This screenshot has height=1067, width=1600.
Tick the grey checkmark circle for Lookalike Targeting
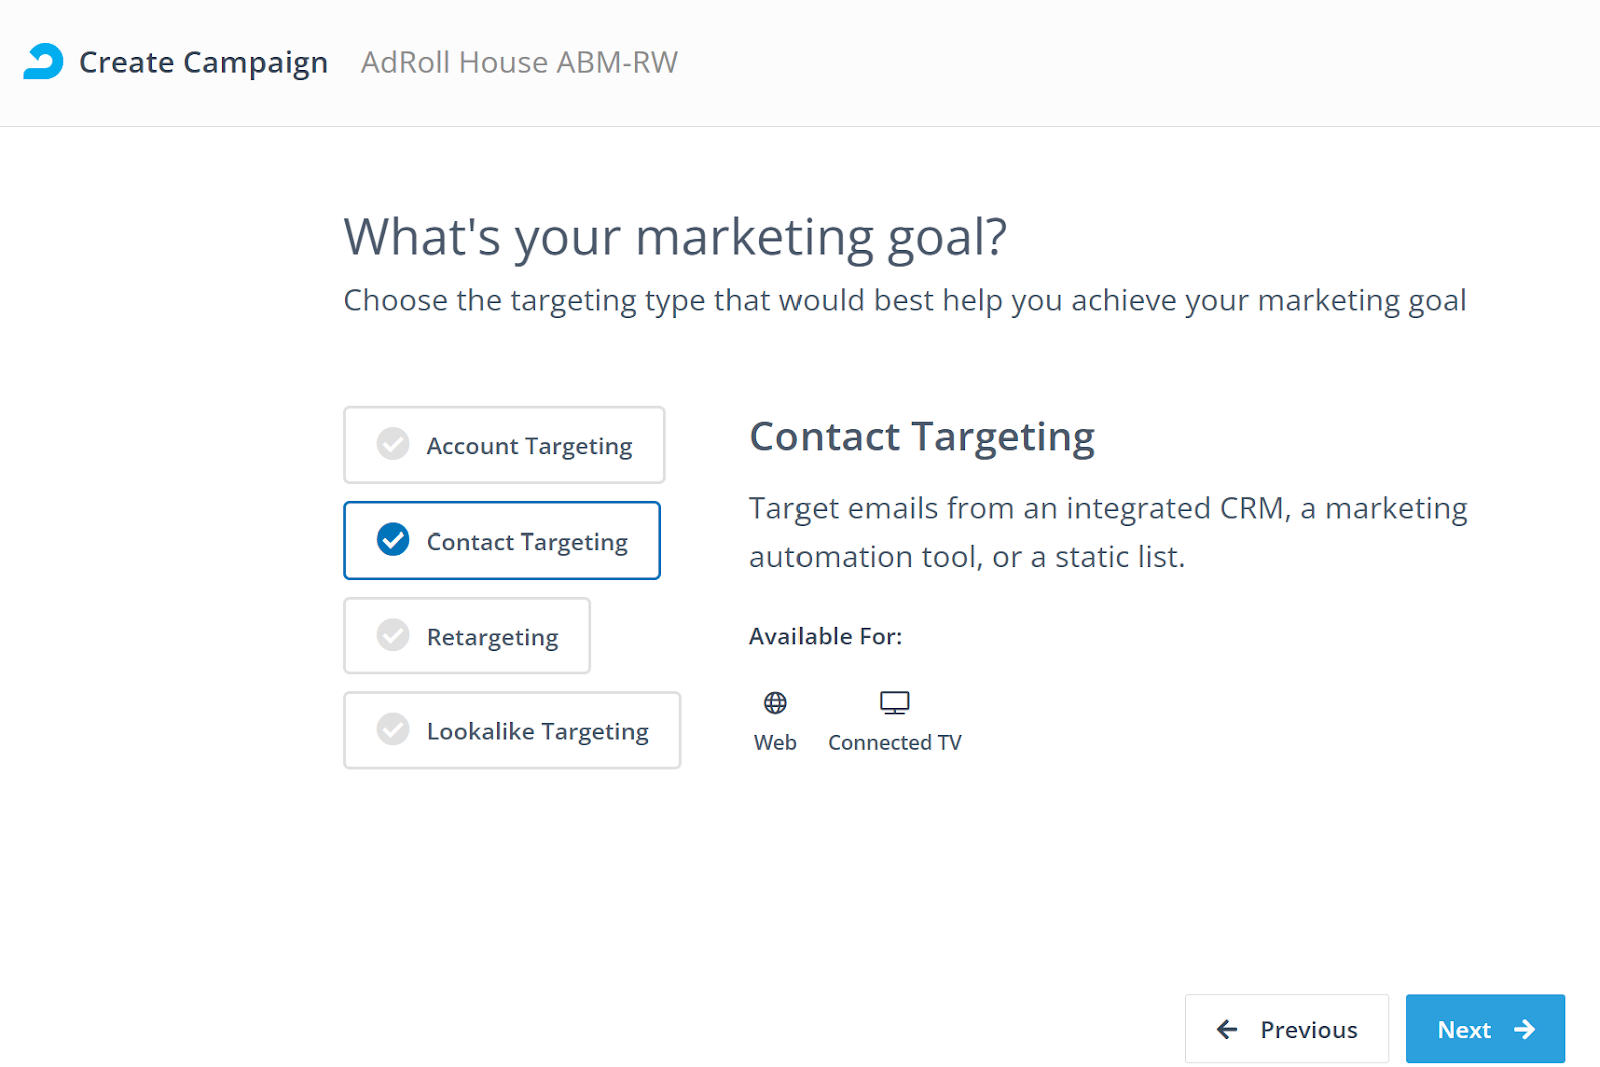coord(393,729)
